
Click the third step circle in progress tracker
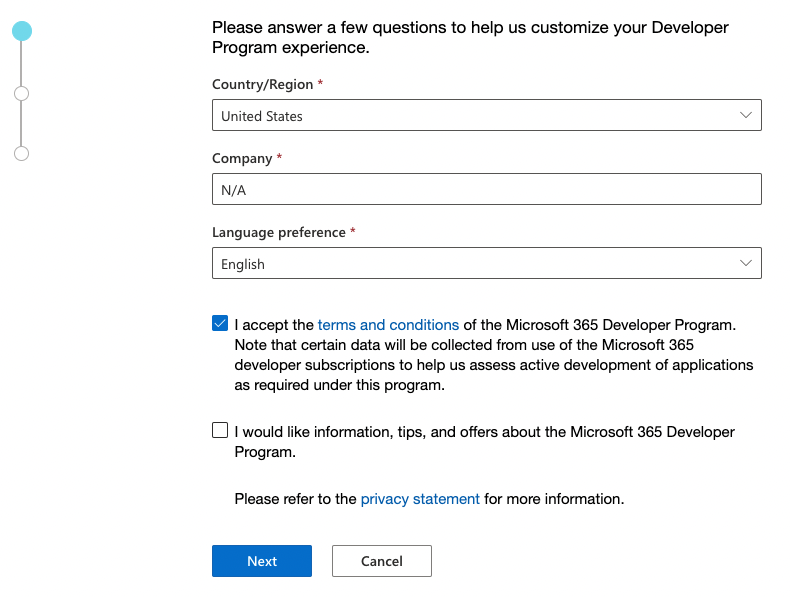22,153
